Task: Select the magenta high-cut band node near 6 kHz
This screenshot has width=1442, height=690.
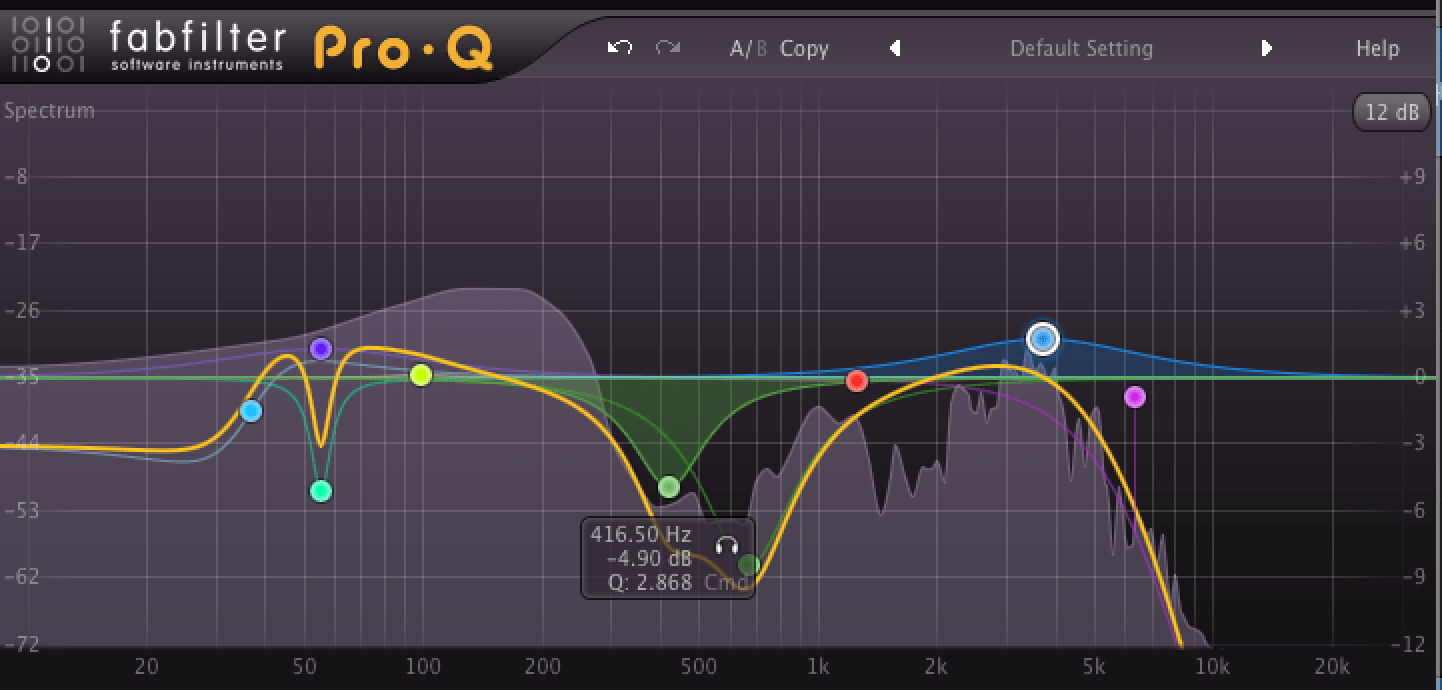Action: (1135, 397)
